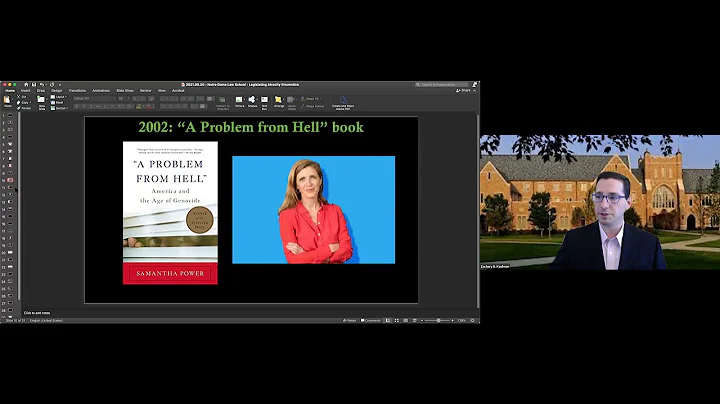The height and width of the screenshot is (404, 720).
Task: Click the account icon beside the search field
Action: tap(474, 84)
